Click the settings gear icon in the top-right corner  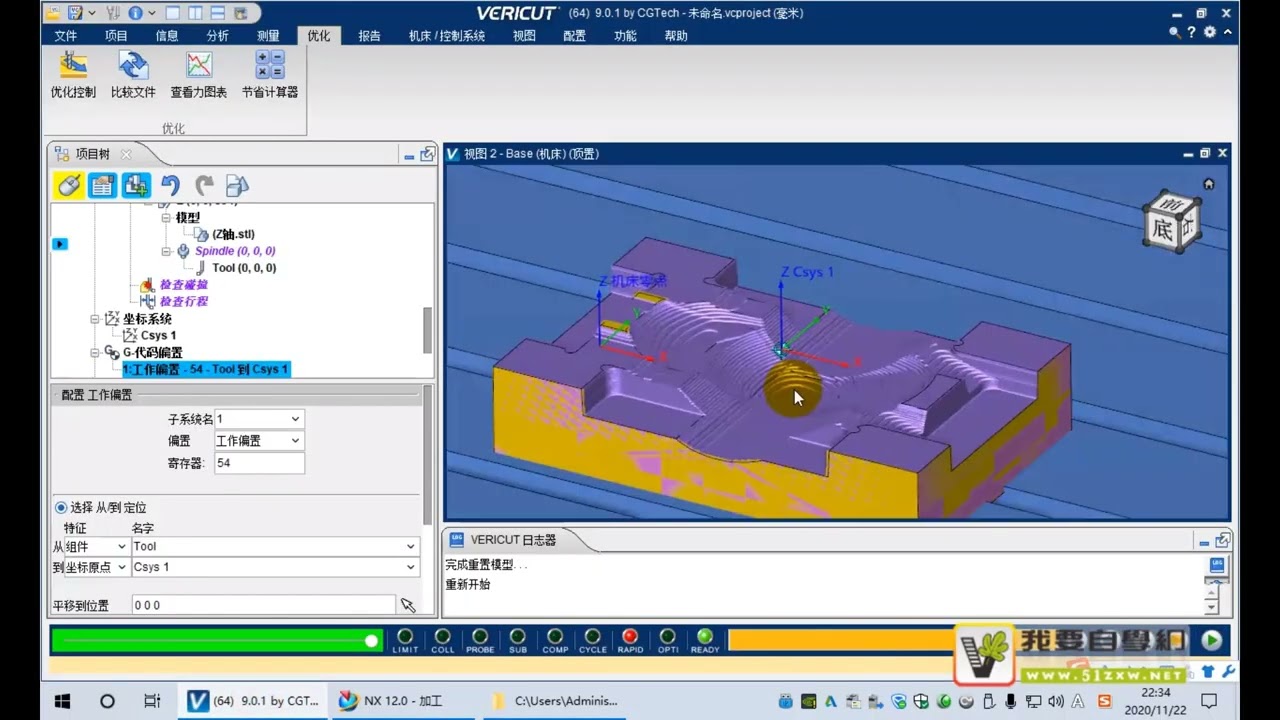click(1210, 32)
